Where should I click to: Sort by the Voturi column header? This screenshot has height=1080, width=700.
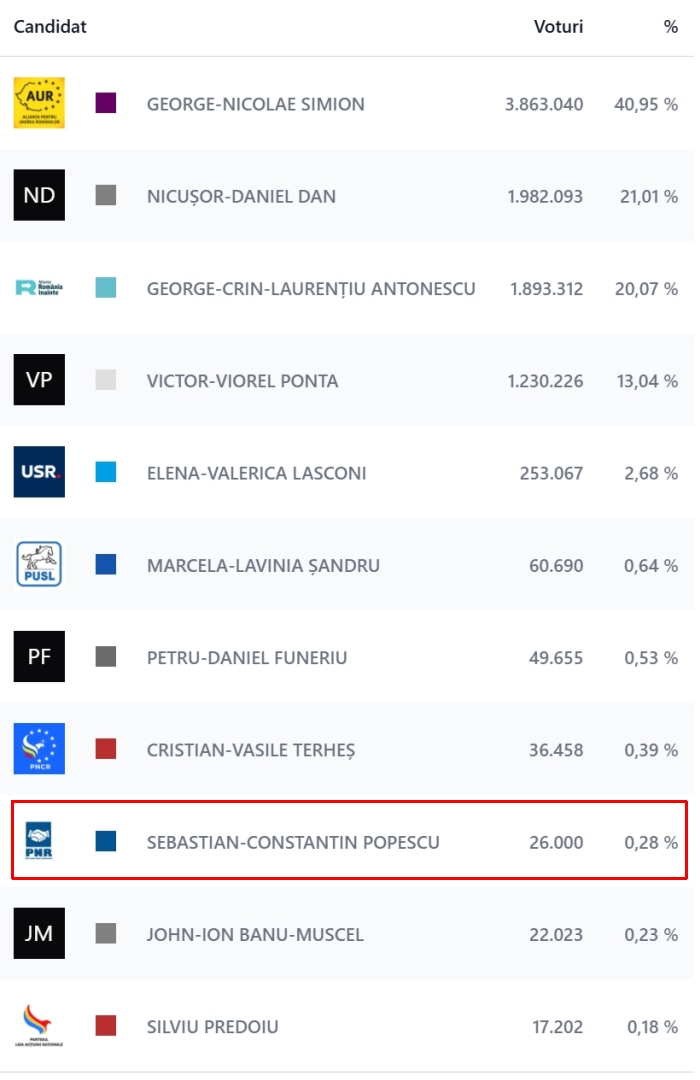(558, 27)
